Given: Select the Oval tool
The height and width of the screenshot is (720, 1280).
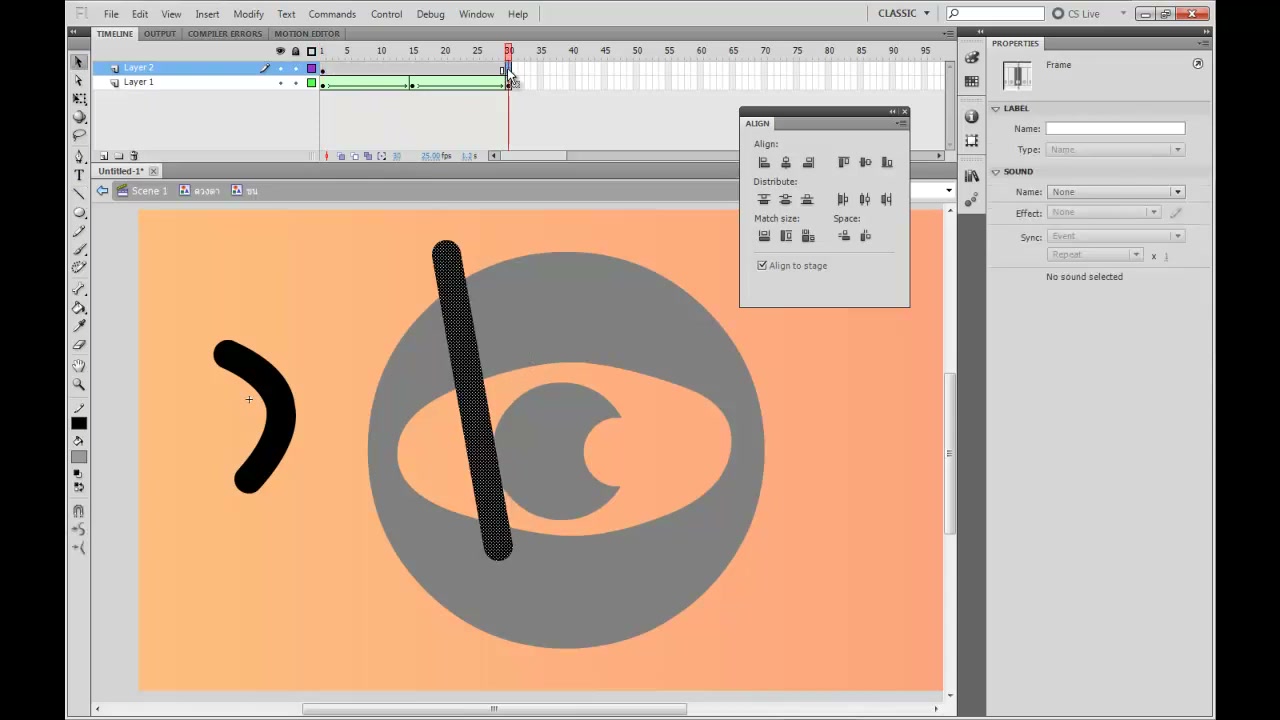Looking at the screenshot, I should 79,213.
